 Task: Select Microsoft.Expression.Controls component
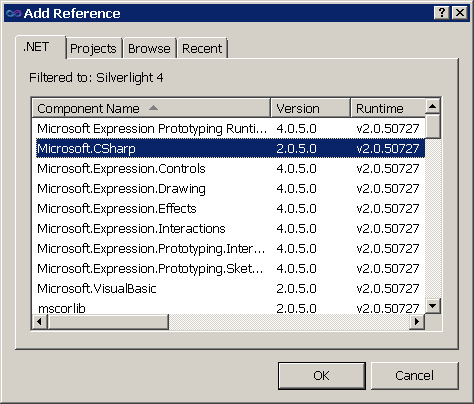coord(230,169)
